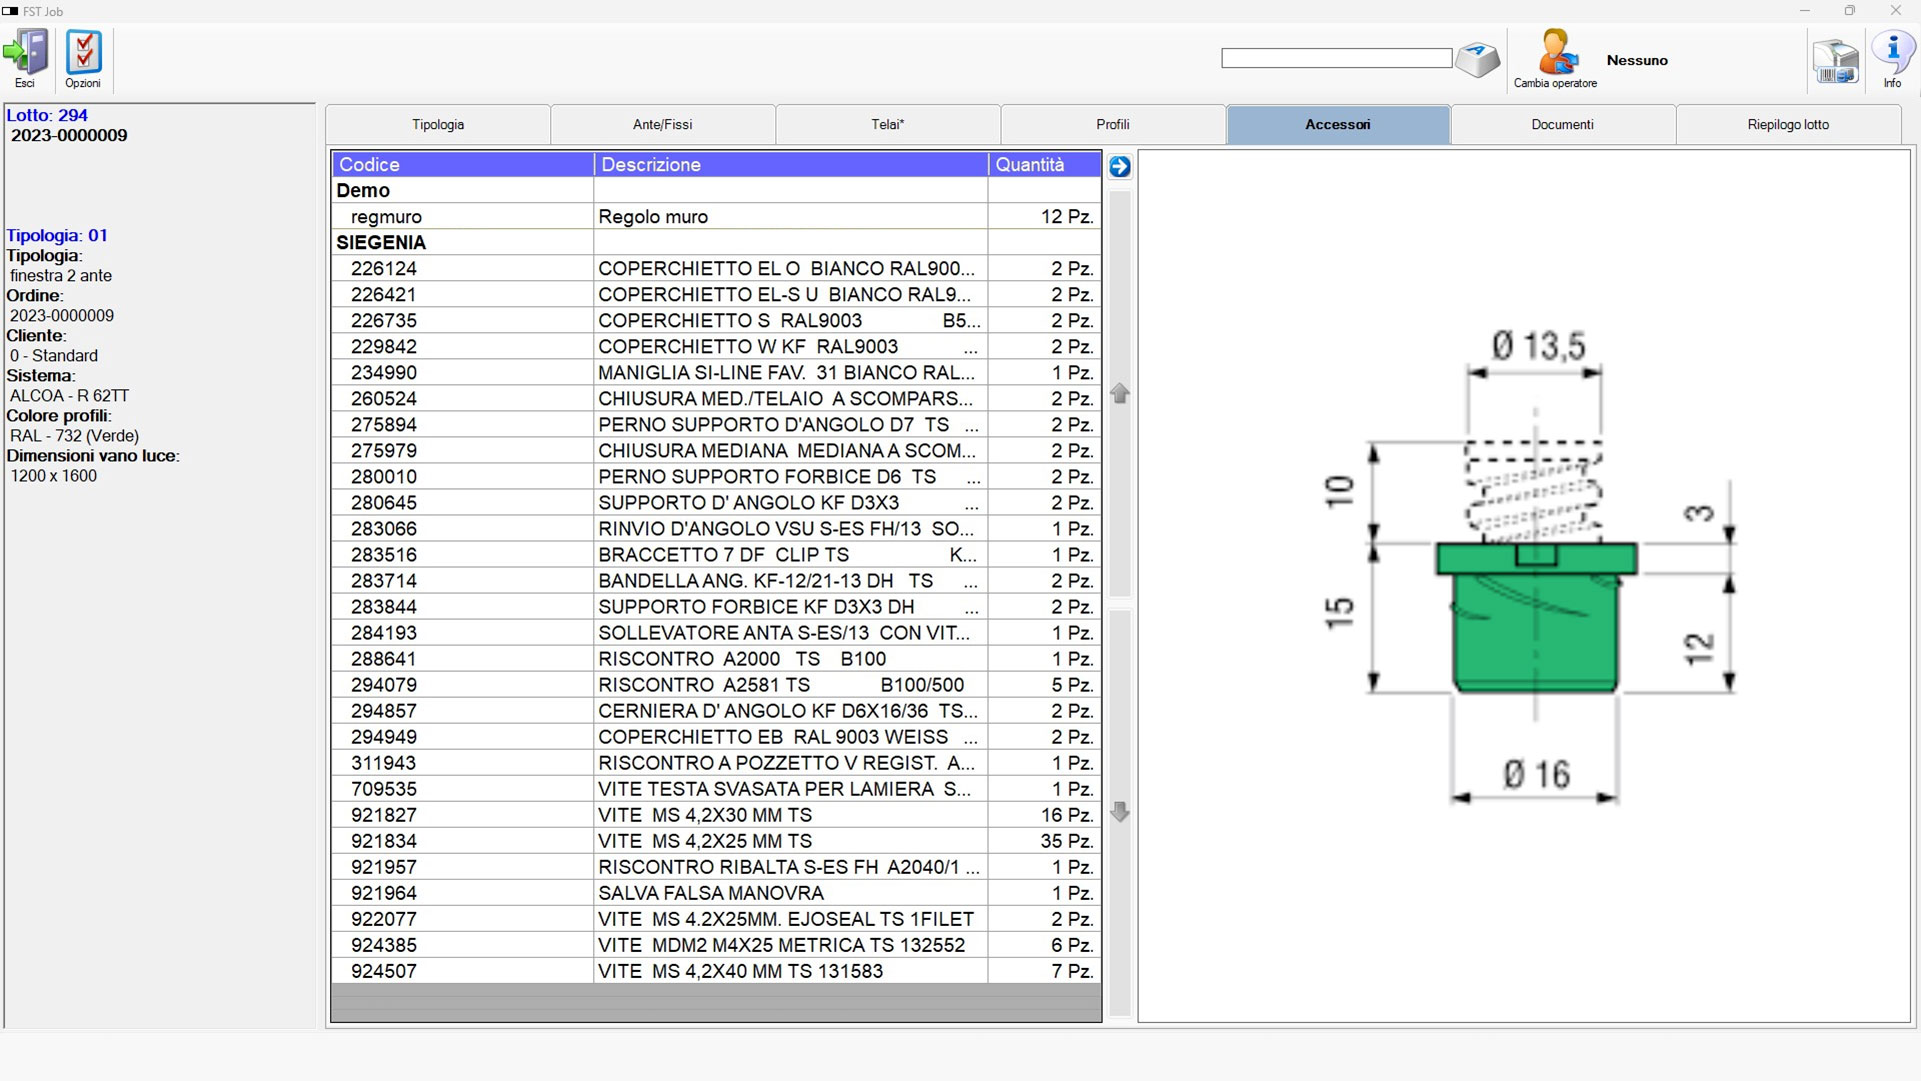The height and width of the screenshot is (1081, 1921).
Task: Select BANDELLA ANG. row 283714
Action: point(716,580)
